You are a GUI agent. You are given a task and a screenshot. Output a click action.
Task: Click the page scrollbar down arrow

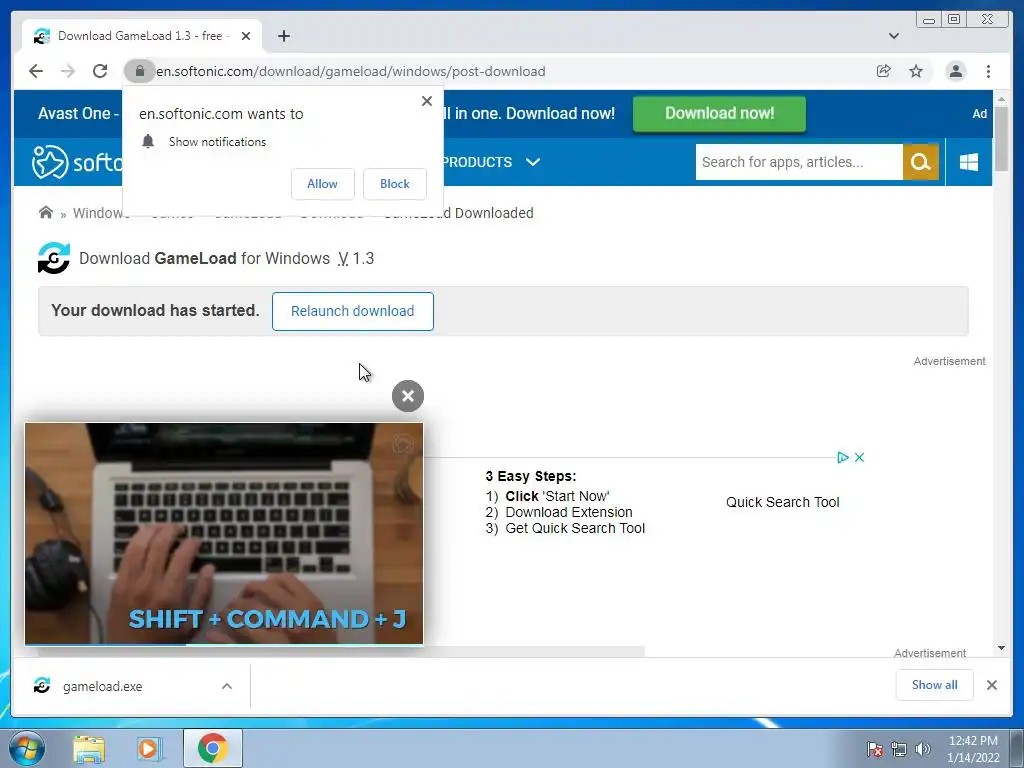coord(1001,648)
